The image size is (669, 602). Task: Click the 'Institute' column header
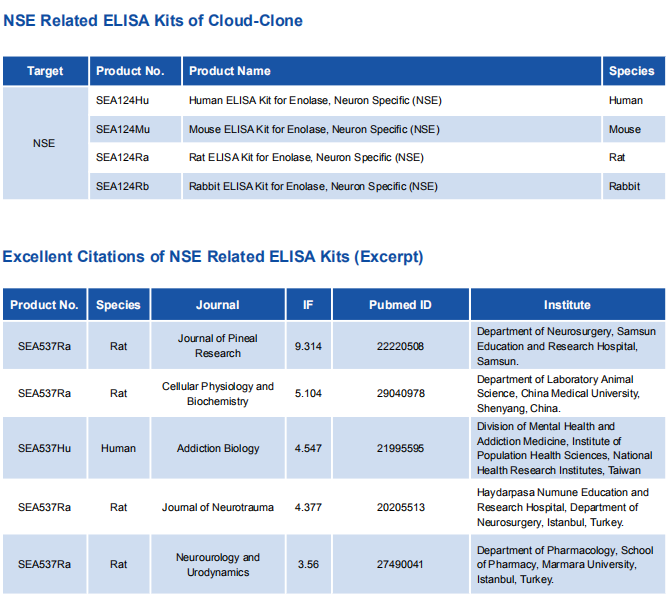(568, 305)
